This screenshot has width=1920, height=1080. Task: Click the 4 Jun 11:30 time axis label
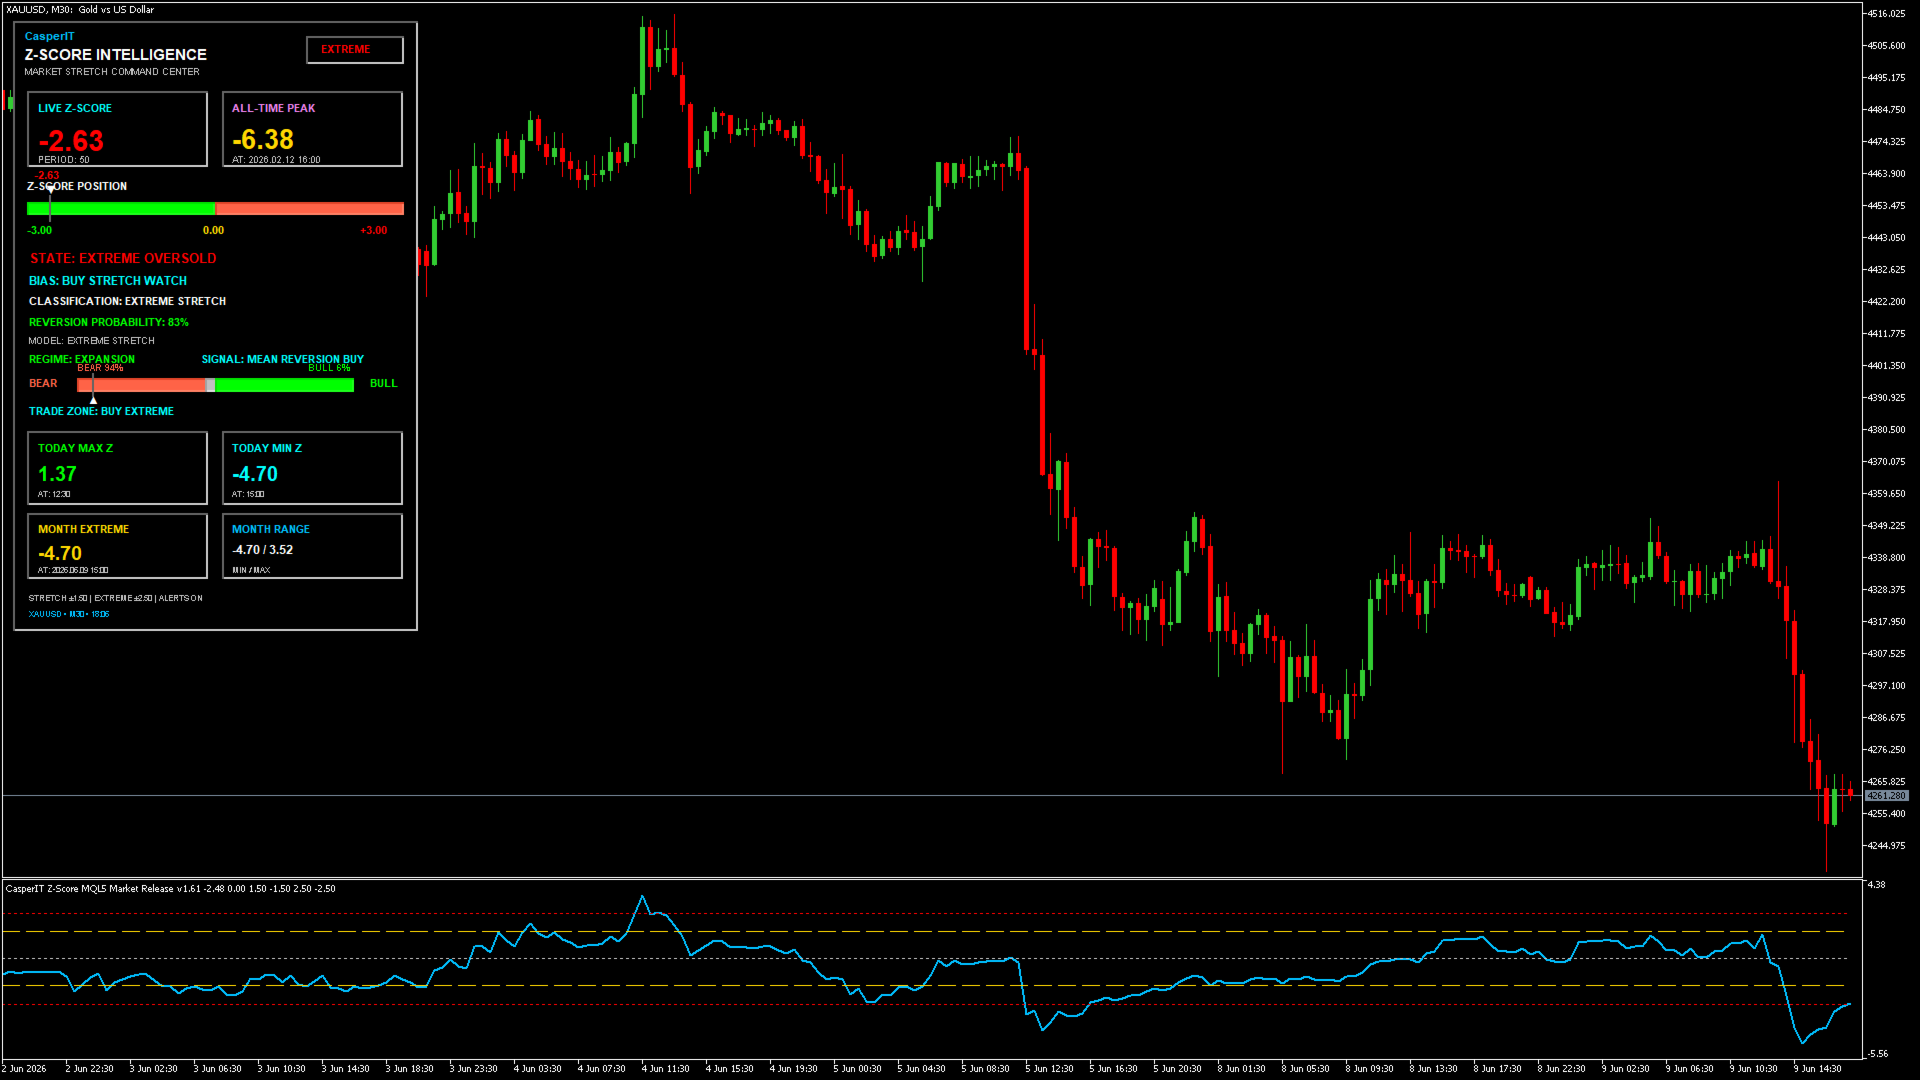coord(666,1069)
